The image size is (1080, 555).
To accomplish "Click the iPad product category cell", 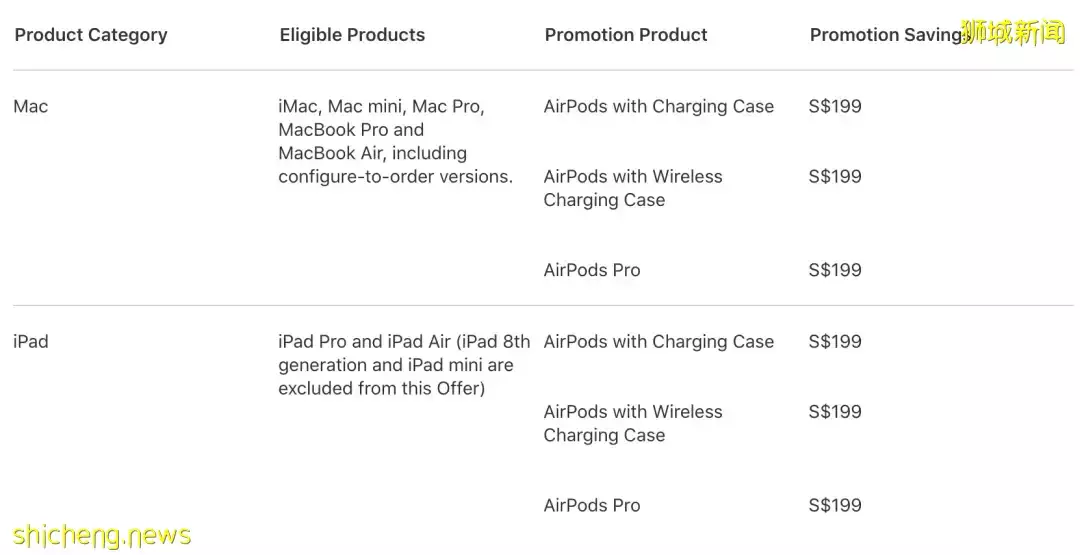I will (31, 342).
